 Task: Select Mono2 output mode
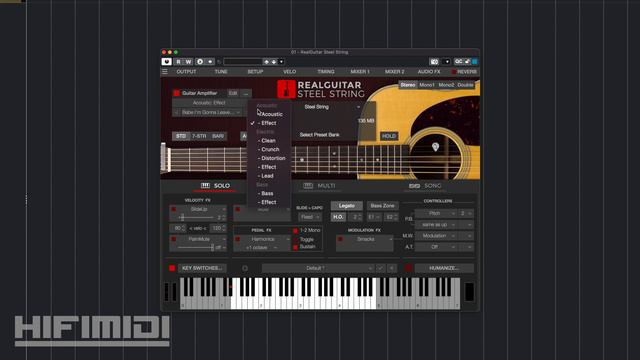point(446,85)
